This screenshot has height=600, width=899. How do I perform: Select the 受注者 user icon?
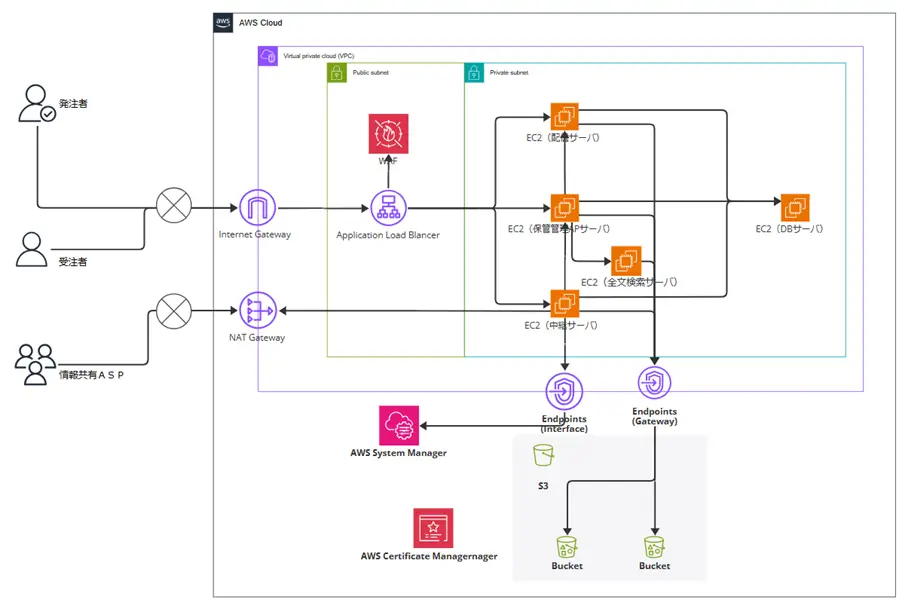[32, 250]
